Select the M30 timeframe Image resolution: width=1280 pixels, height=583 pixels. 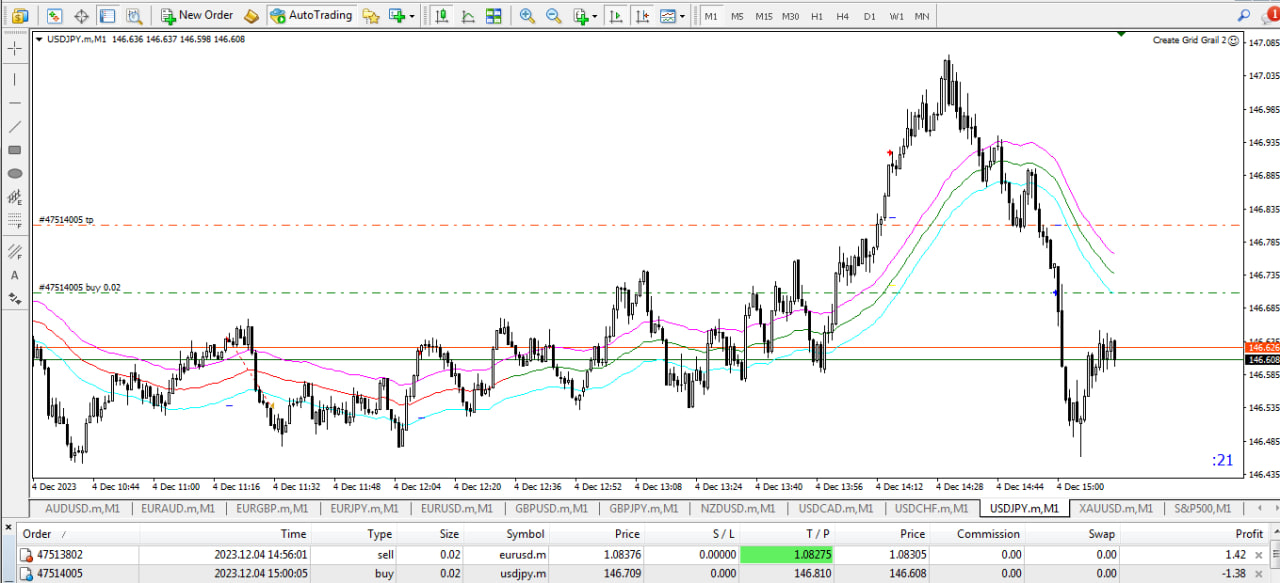tap(791, 16)
